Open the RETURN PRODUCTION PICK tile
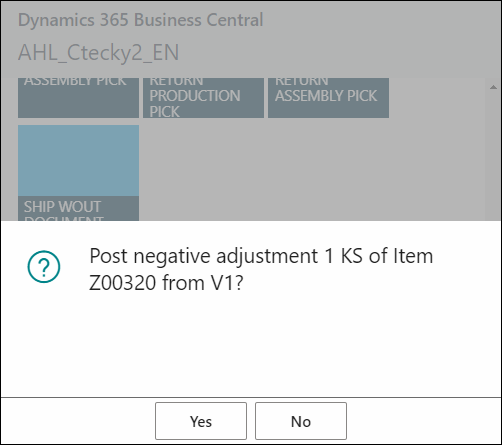The image size is (502, 445). coord(203,98)
